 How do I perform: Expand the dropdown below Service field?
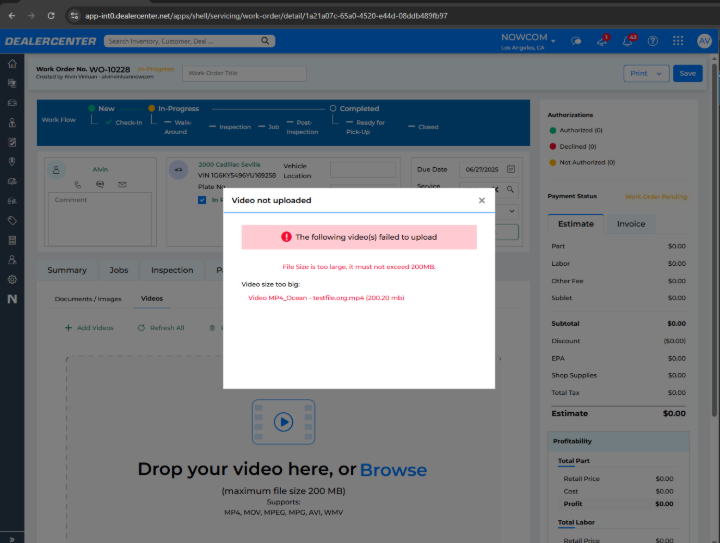pos(512,211)
